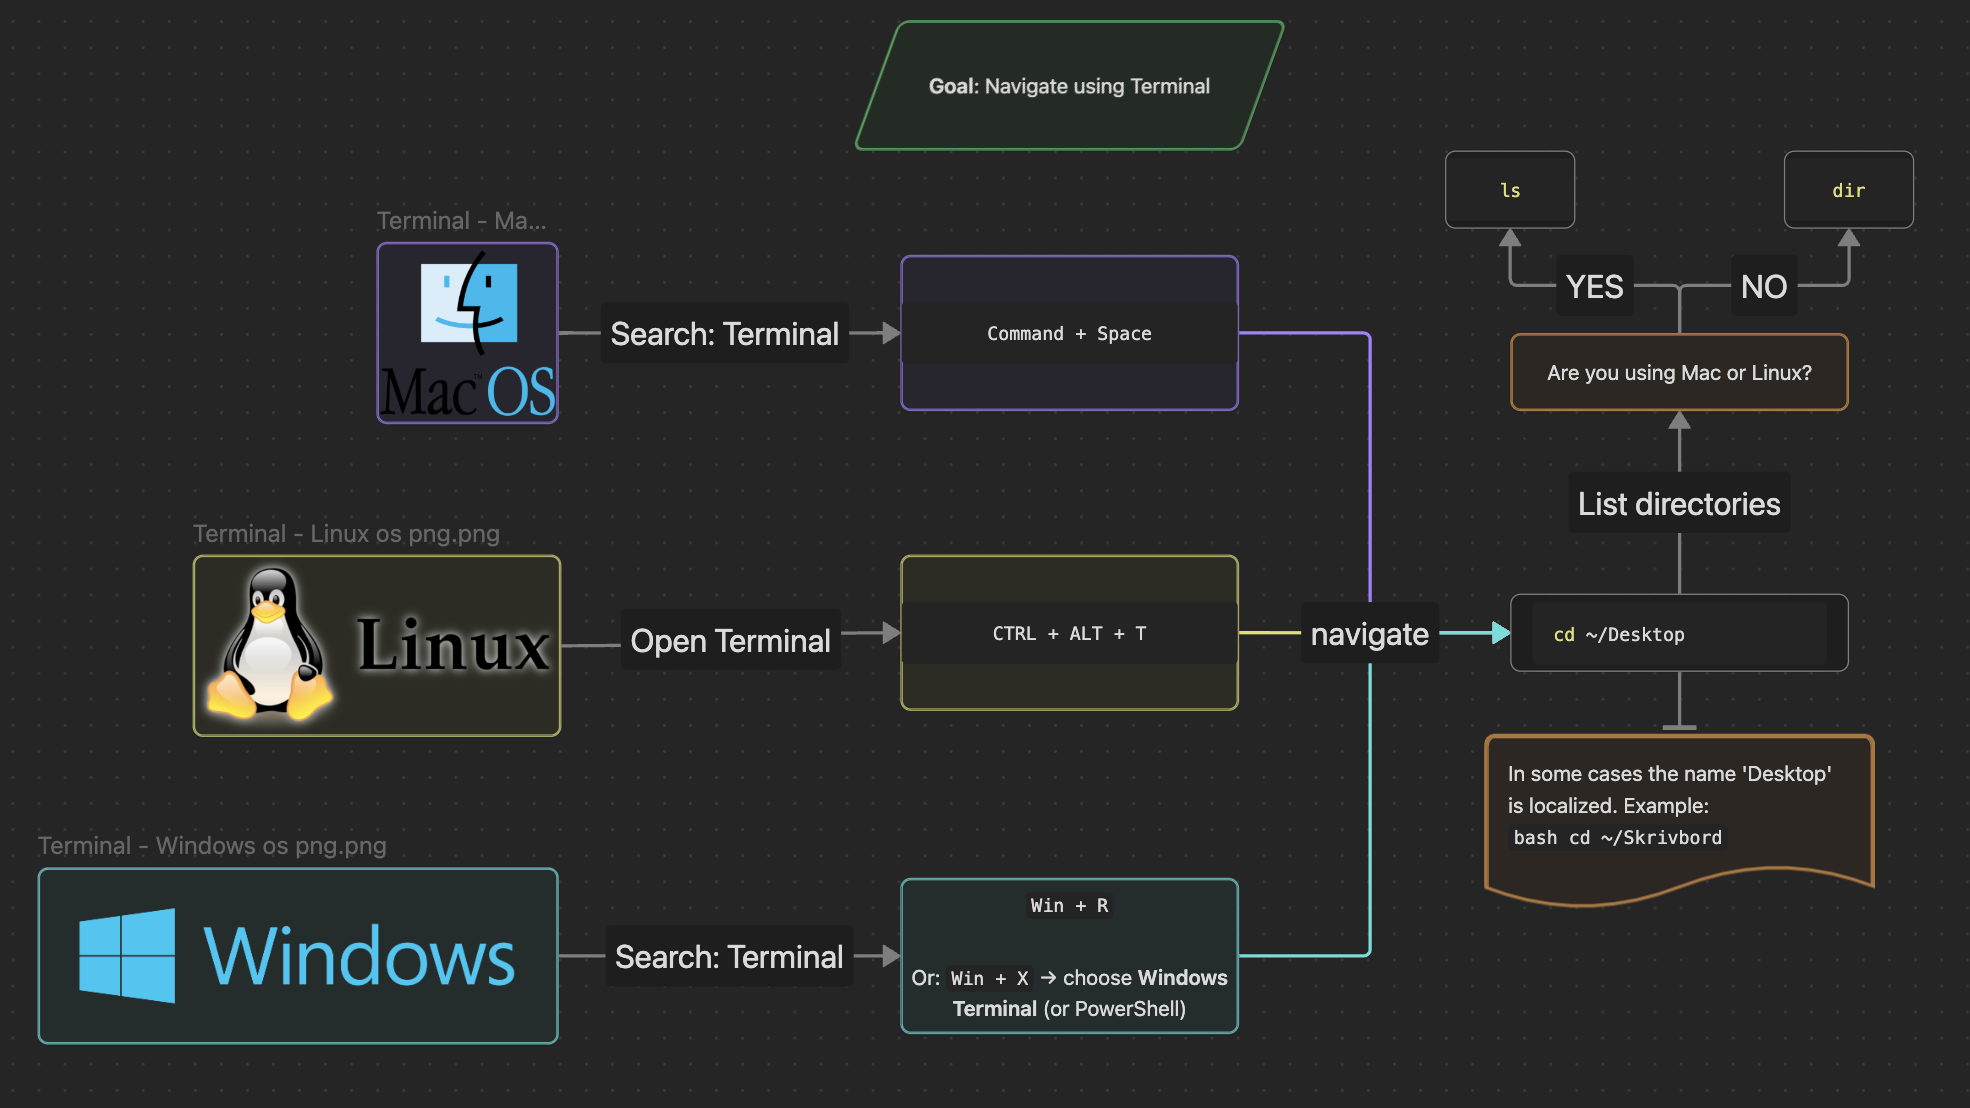
Task: Click the 'Win + R' shortcut label
Action: click(1068, 905)
